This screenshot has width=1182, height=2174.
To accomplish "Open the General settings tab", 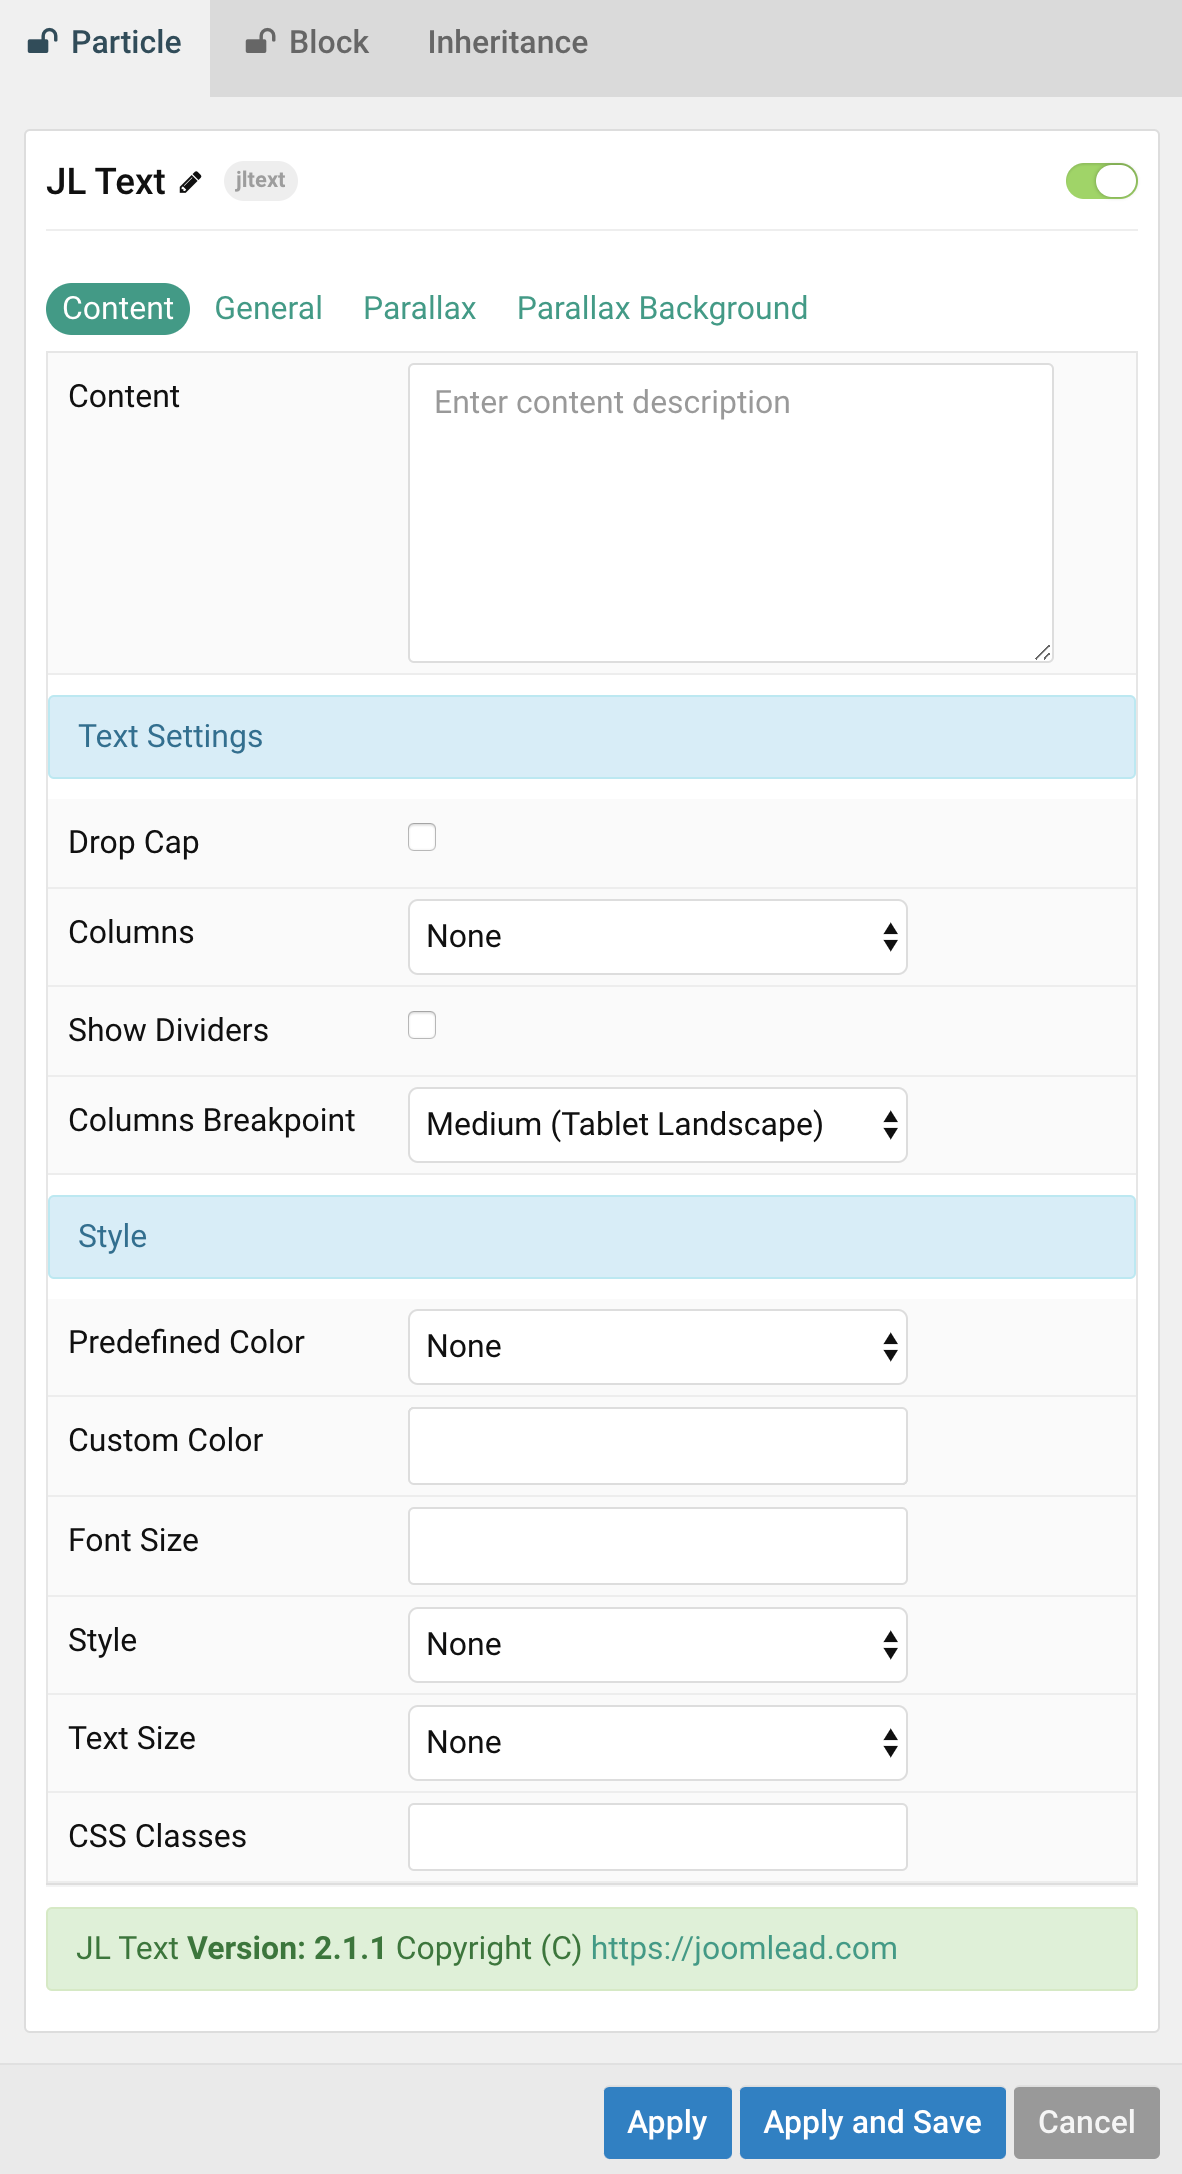I will click(268, 308).
